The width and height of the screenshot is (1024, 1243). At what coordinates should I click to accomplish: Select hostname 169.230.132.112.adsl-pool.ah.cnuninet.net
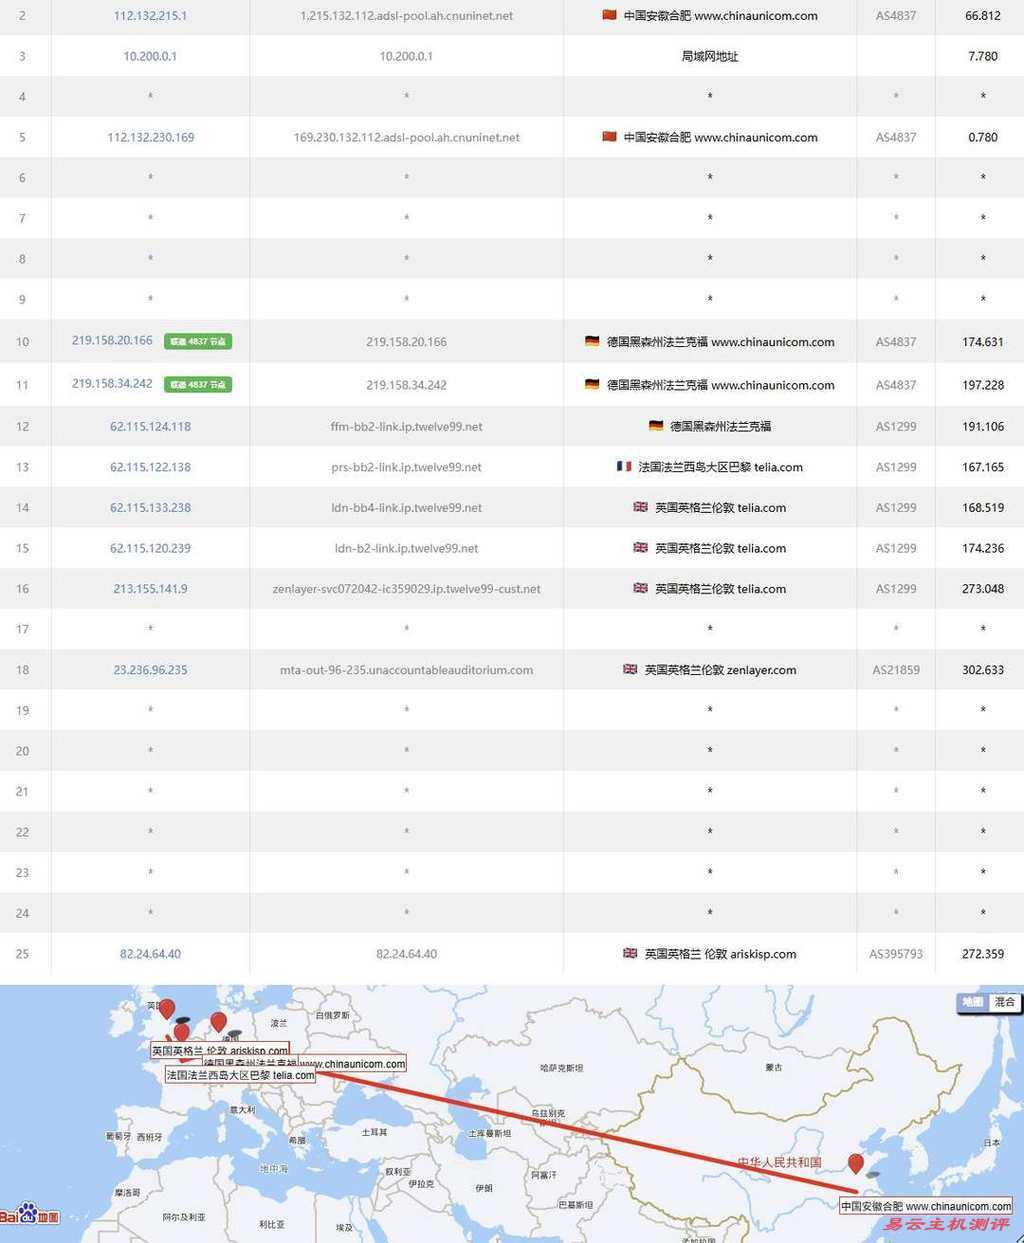tap(406, 137)
